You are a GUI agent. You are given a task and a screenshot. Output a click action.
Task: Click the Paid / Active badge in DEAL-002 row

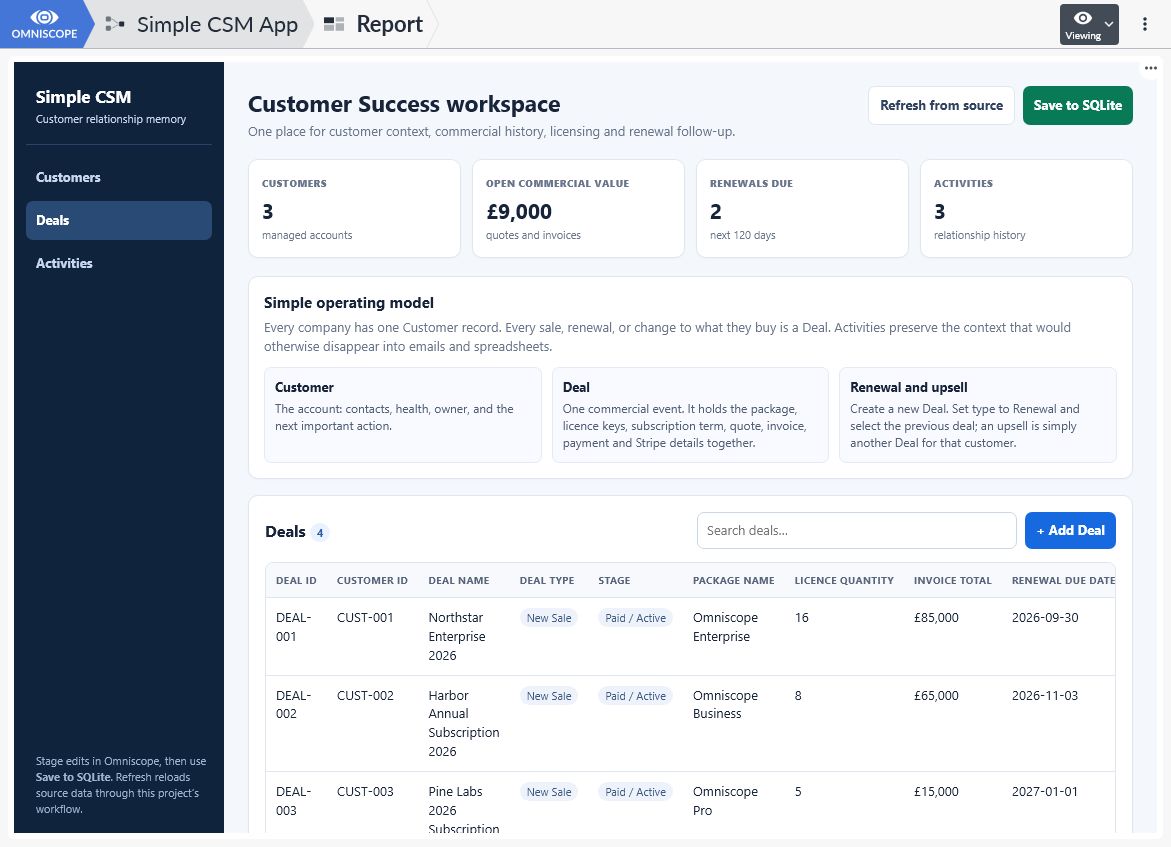coord(636,695)
